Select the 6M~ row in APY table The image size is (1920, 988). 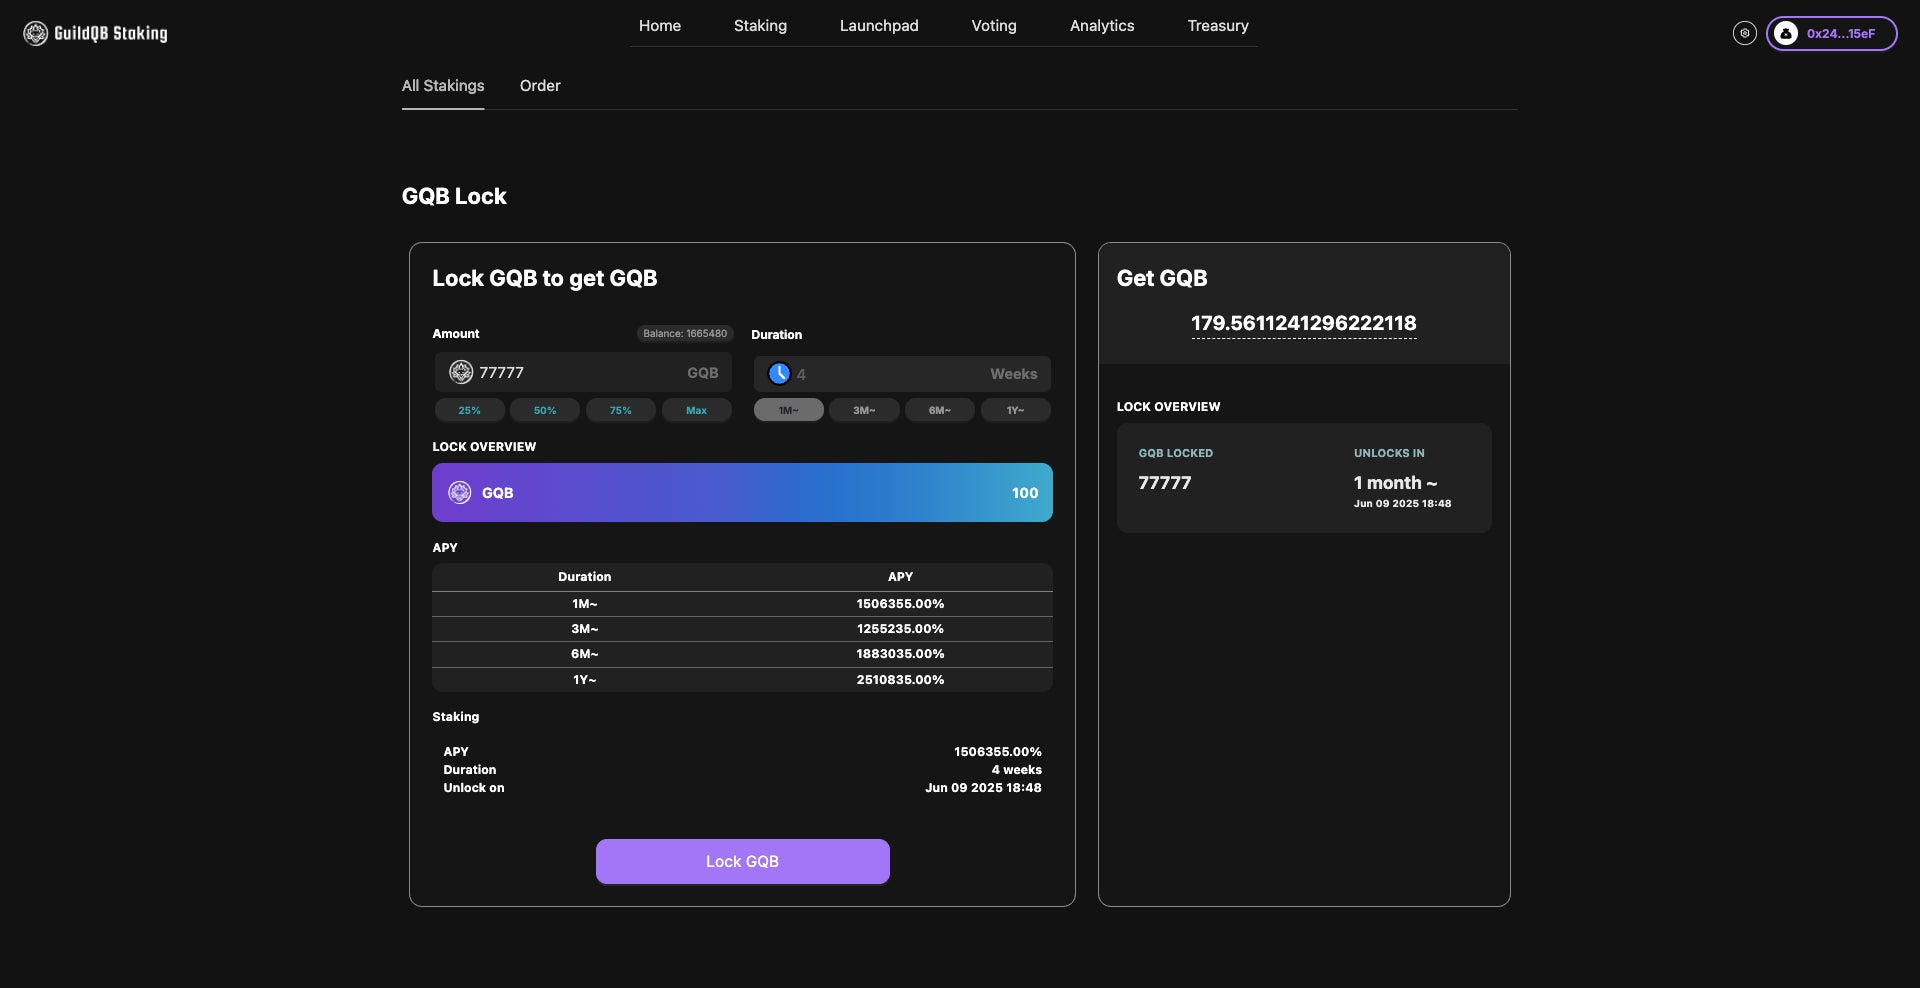tap(742, 654)
